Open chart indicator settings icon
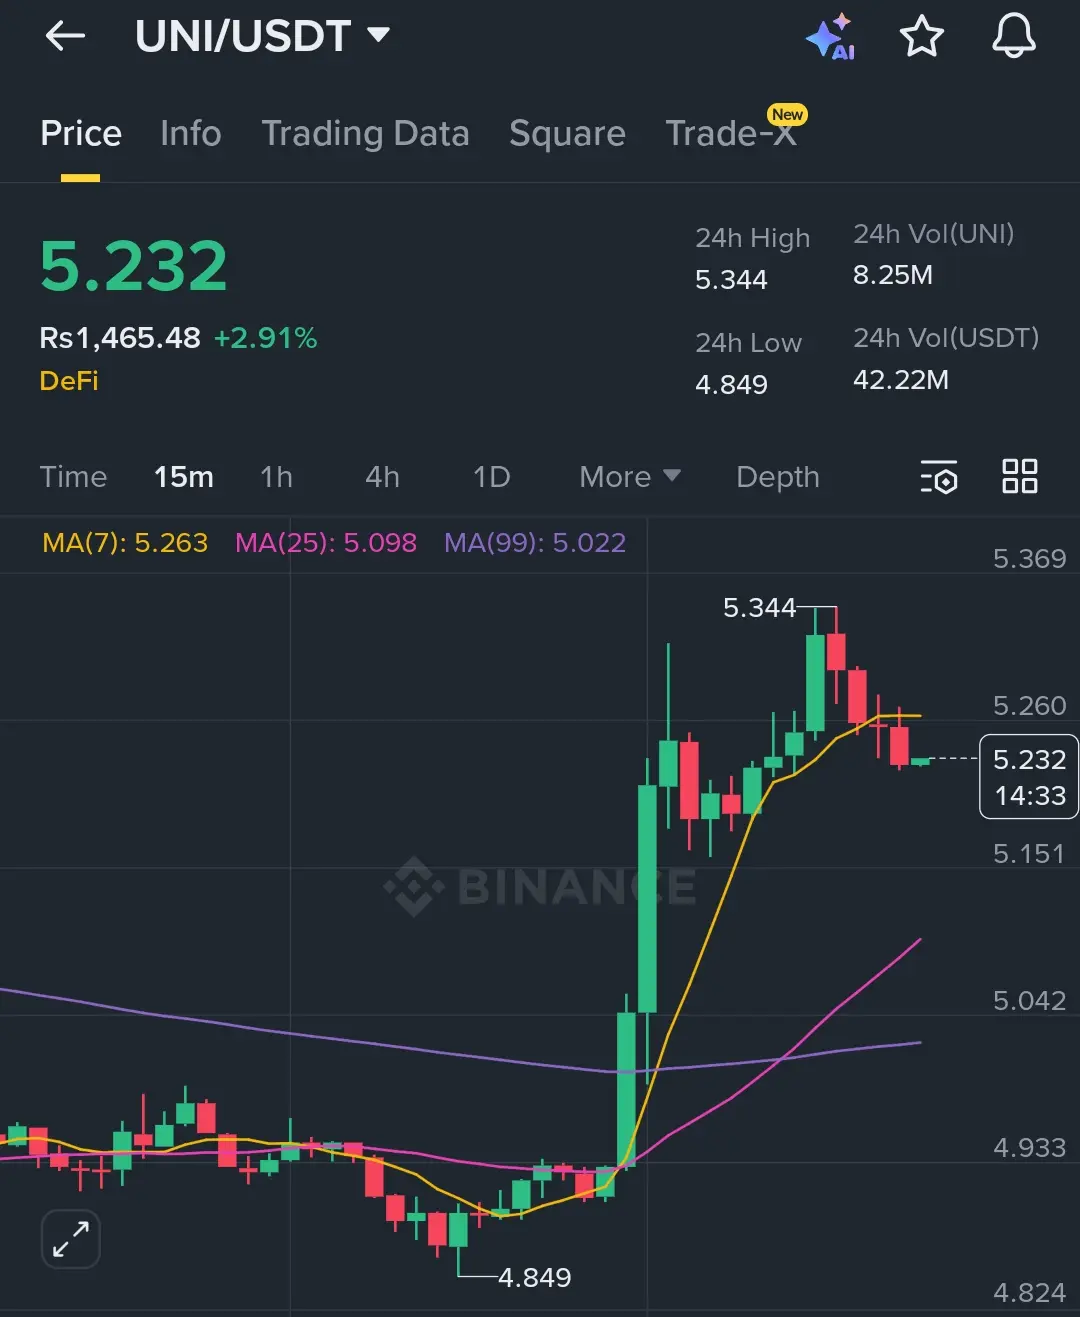The width and height of the screenshot is (1080, 1317). pos(939,477)
